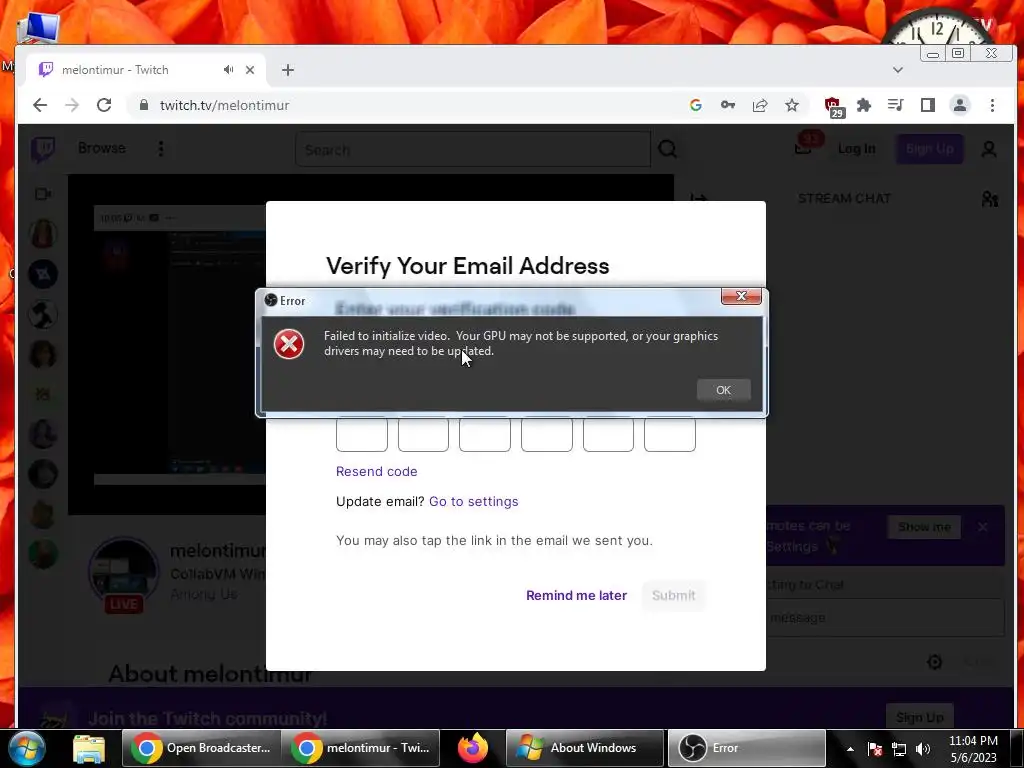Click Sign Up in the bottom community banner
This screenshot has width=1024, height=768.
pyautogui.click(x=920, y=717)
